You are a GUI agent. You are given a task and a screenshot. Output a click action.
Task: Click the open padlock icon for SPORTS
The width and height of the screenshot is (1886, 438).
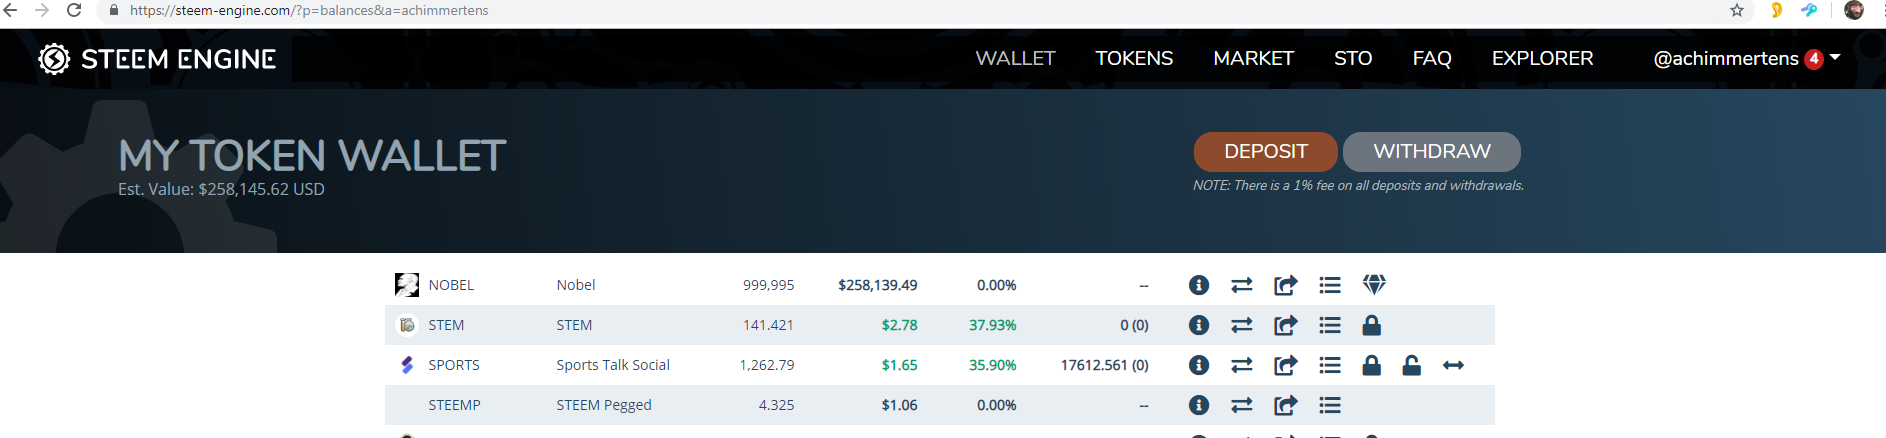pos(1411,365)
